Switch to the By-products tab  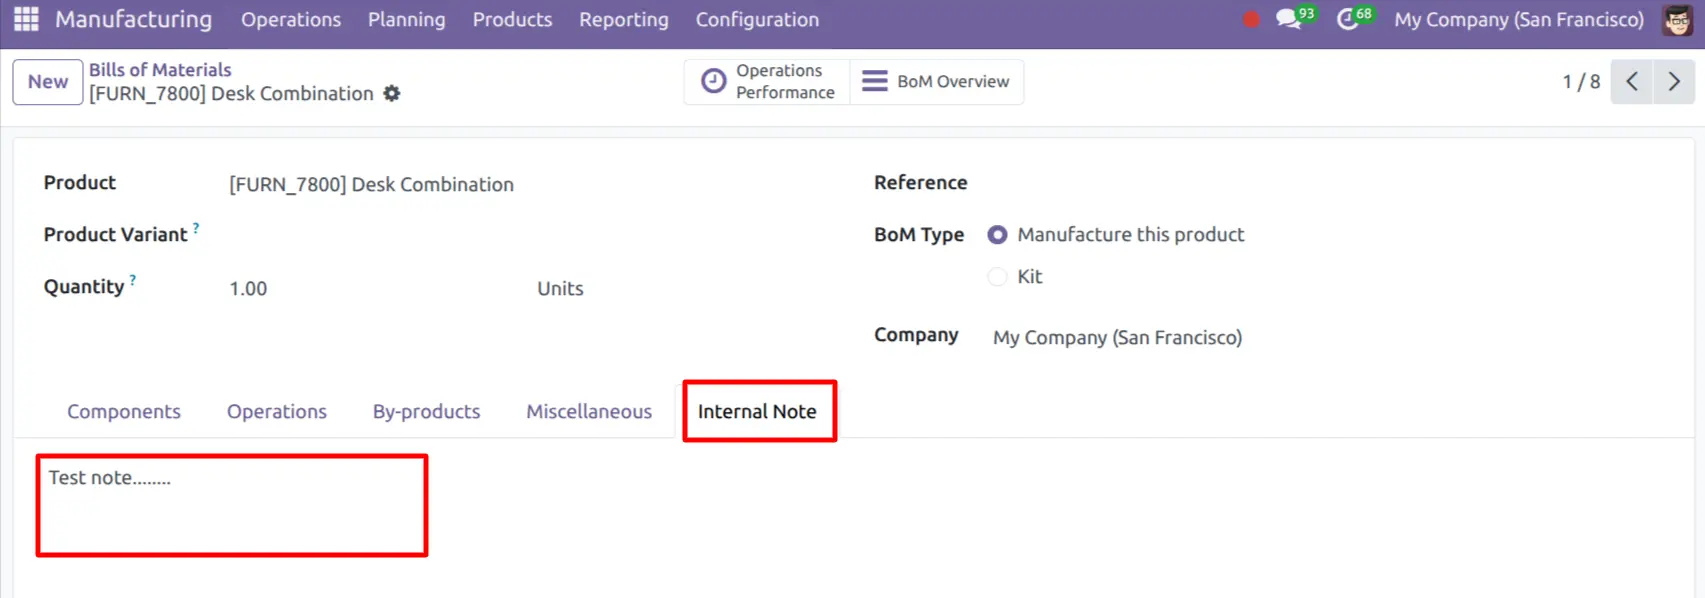tap(426, 411)
